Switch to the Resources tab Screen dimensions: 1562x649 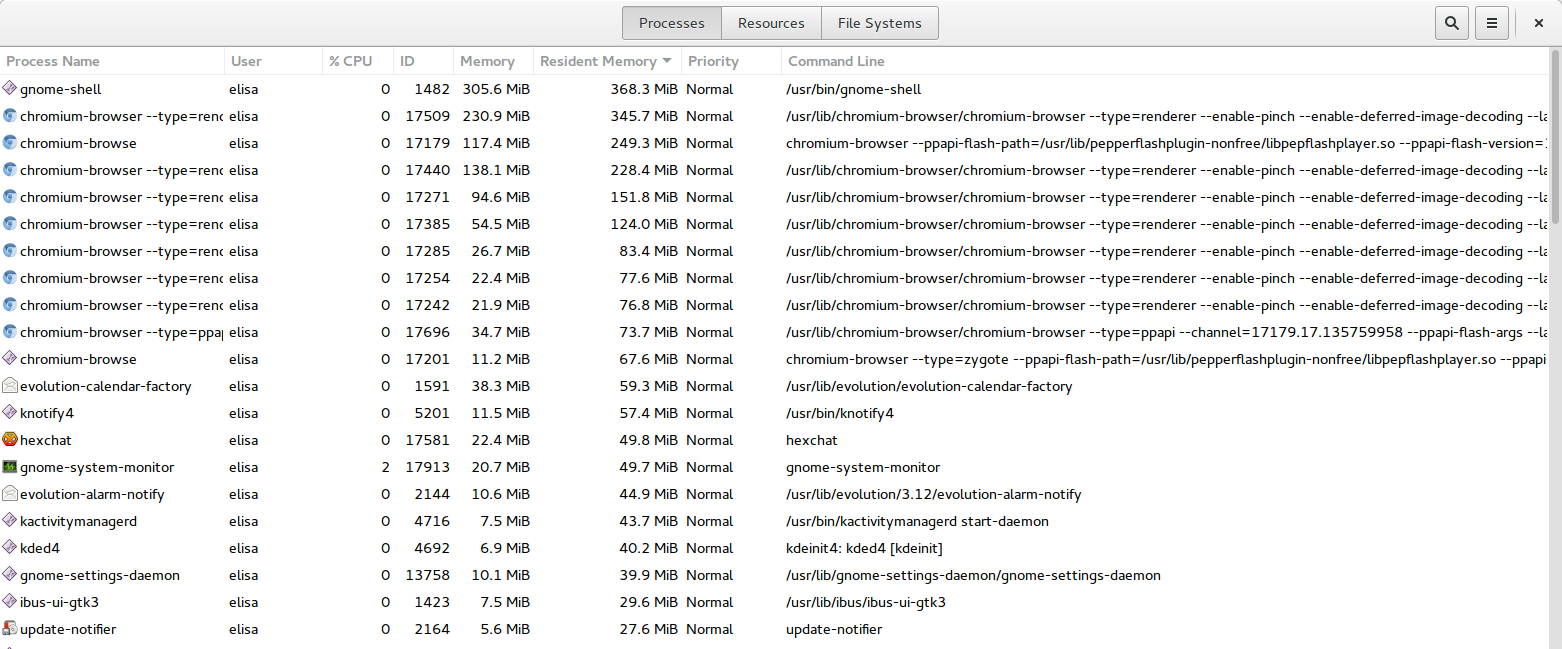(771, 23)
